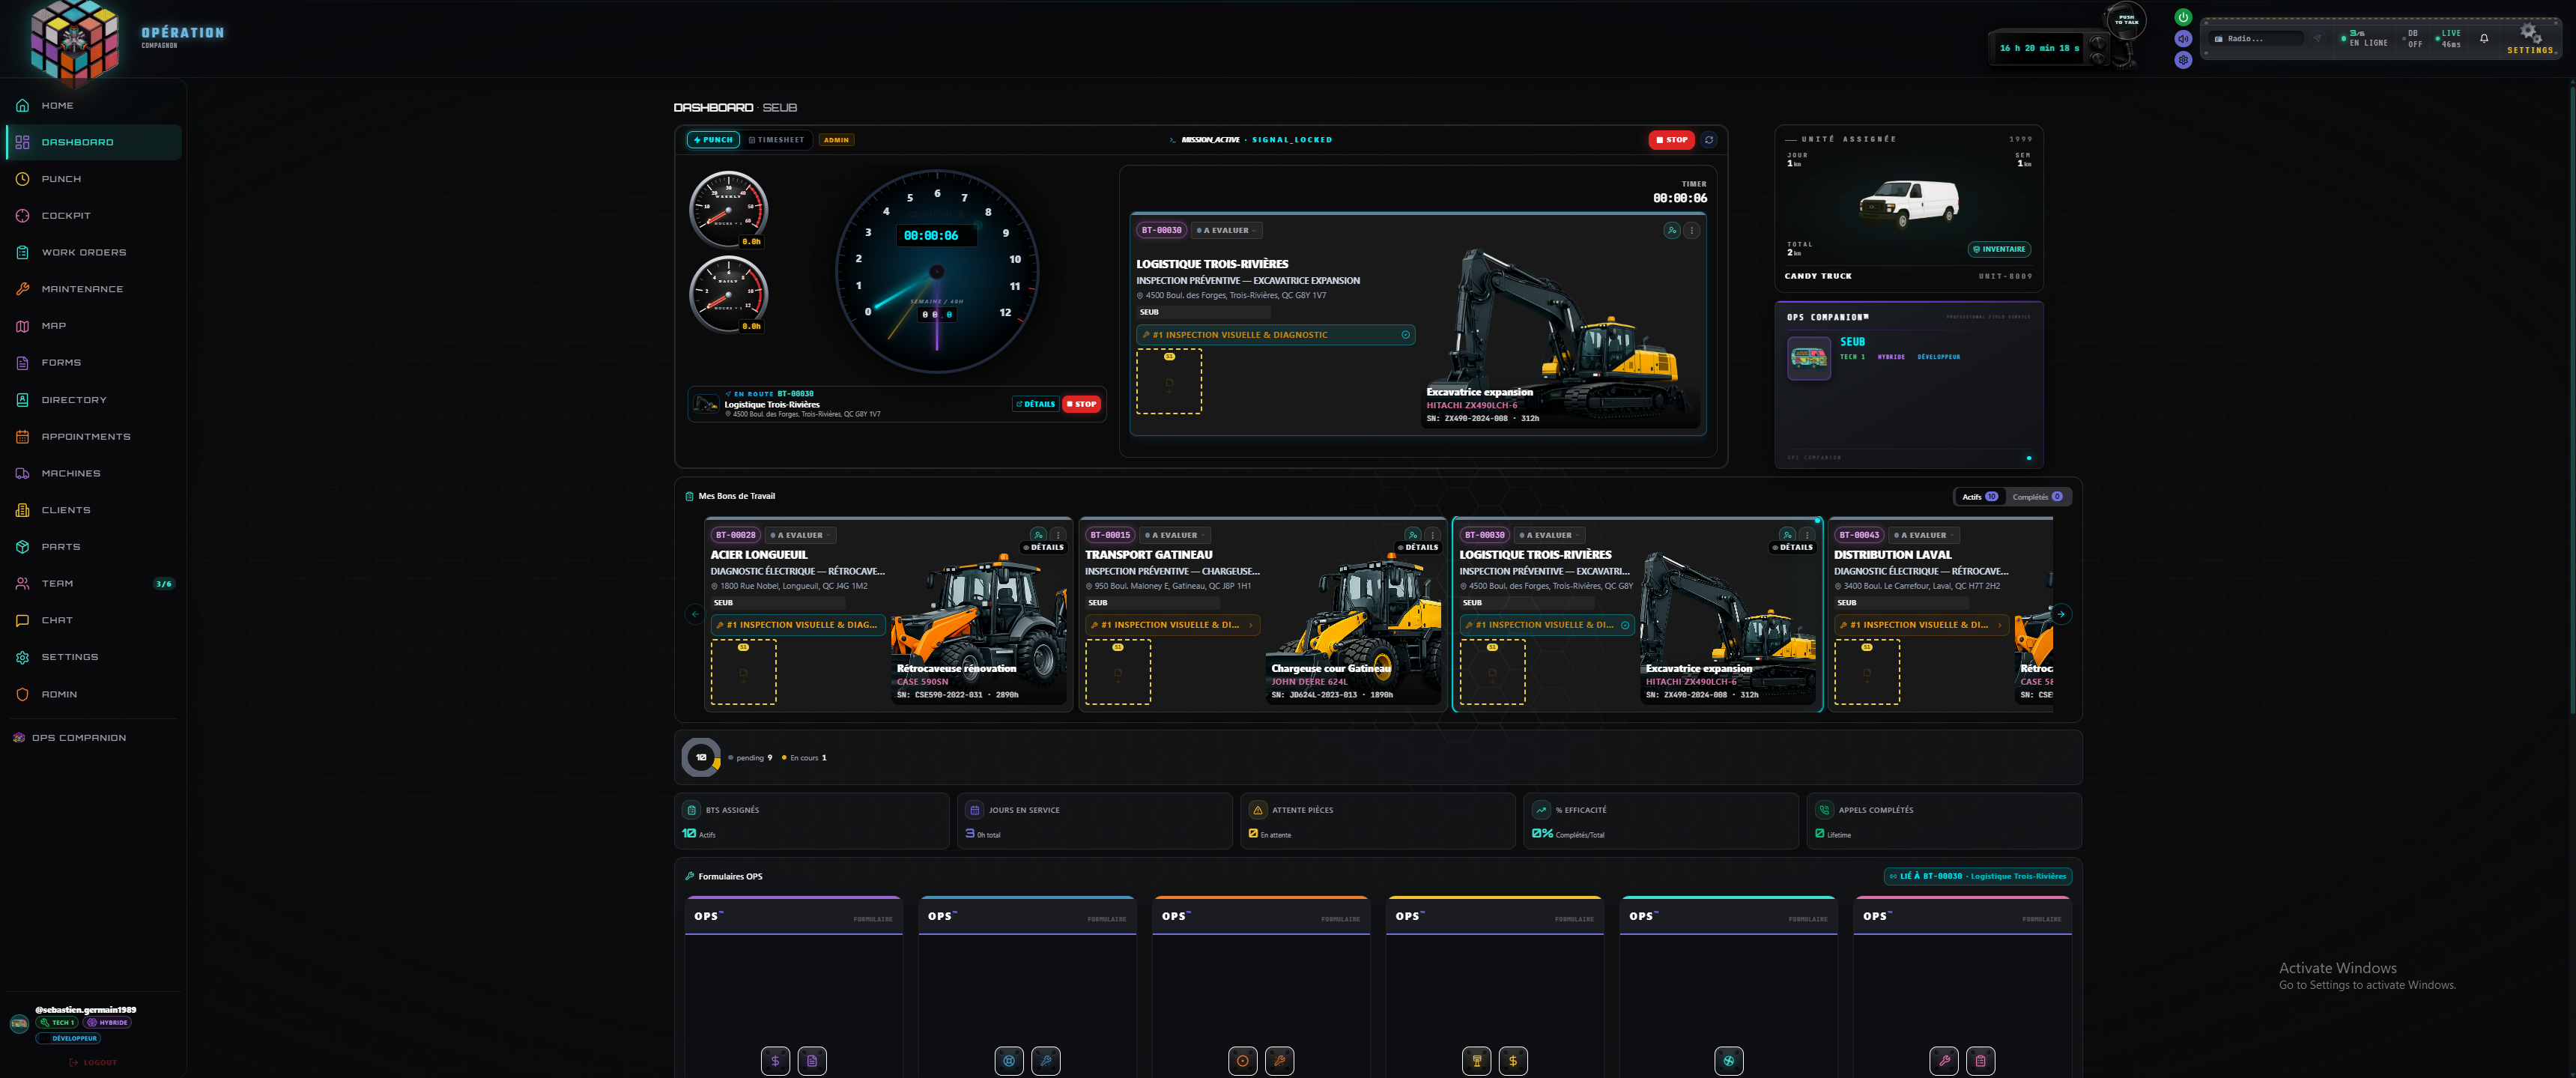Open Cockpit from the sidebar
This screenshot has width=2576, height=1078.
click(94, 216)
